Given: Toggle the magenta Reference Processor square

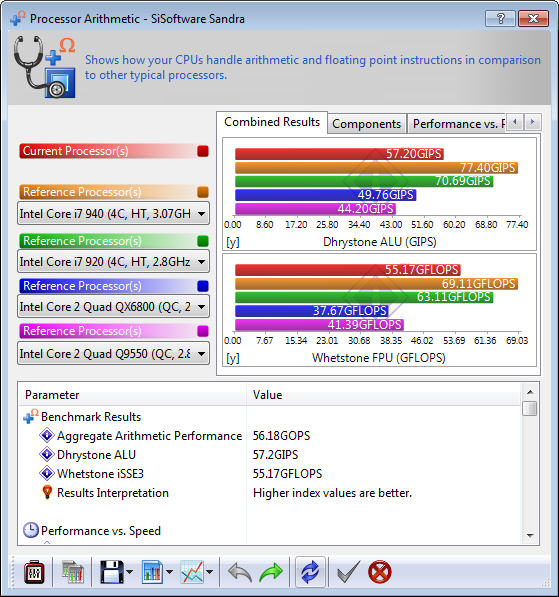Looking at the screenshot, I should pyautogui.click(x=203, y=331).
